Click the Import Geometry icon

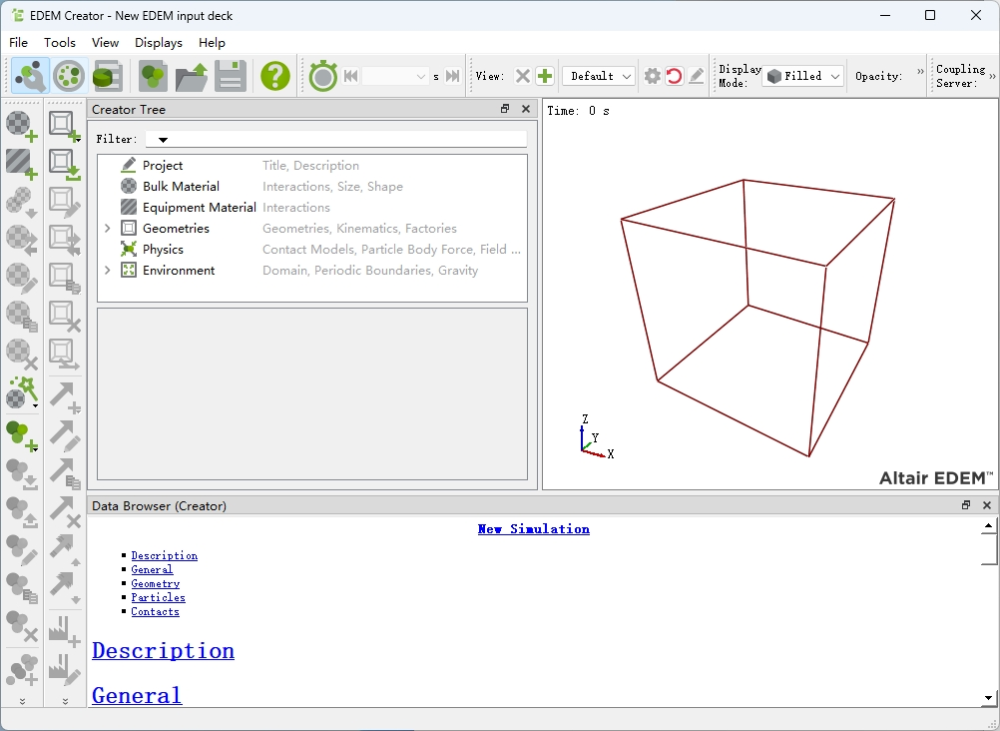coord(65,163)
